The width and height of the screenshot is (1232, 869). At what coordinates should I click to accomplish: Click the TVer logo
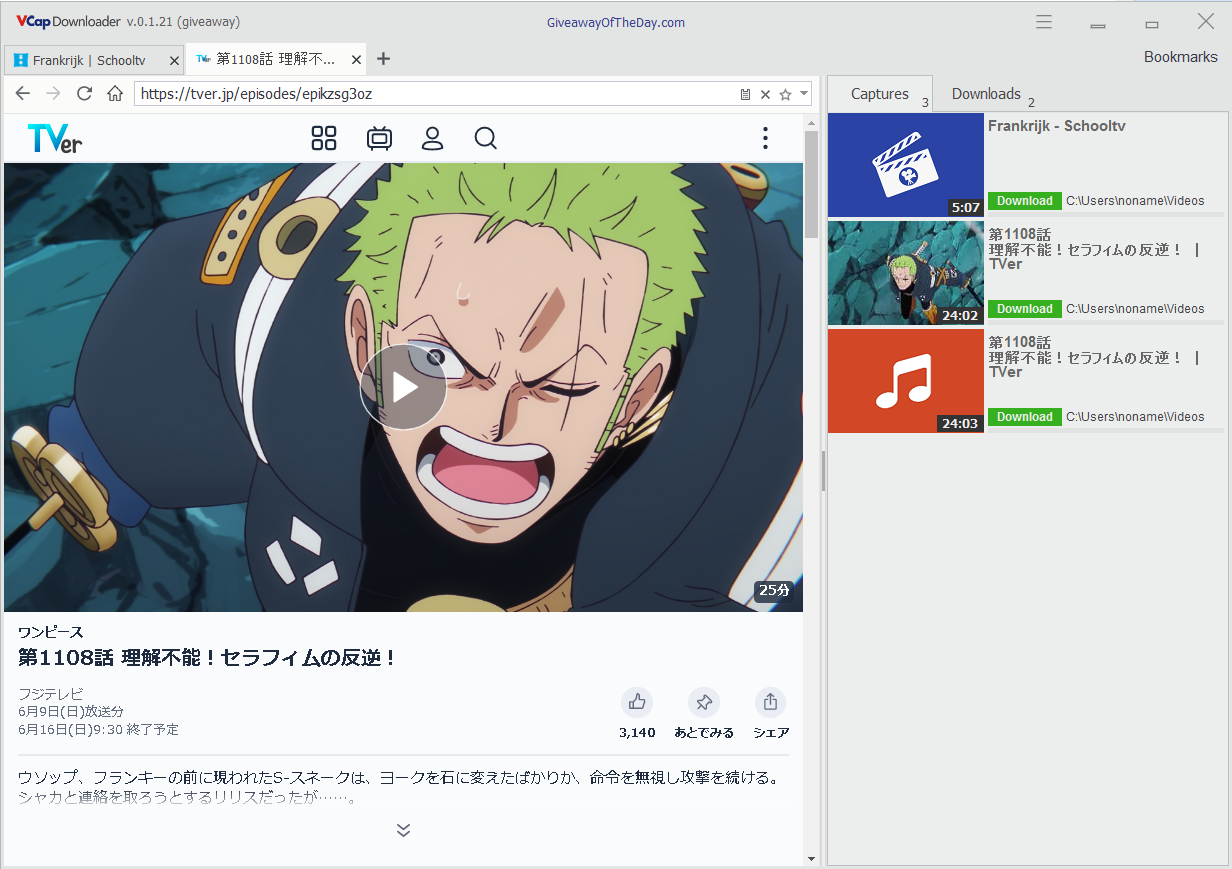pos(55,138)
